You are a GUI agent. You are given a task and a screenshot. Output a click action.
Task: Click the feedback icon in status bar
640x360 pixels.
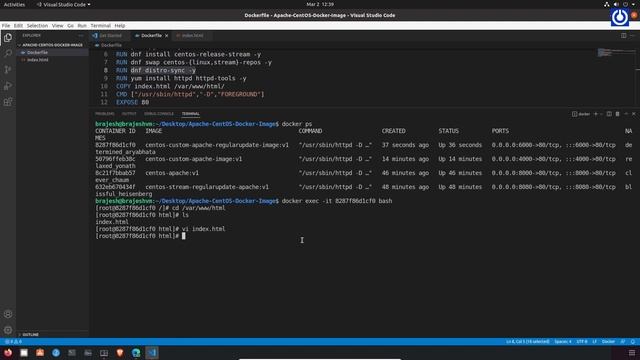pos(623,342)
